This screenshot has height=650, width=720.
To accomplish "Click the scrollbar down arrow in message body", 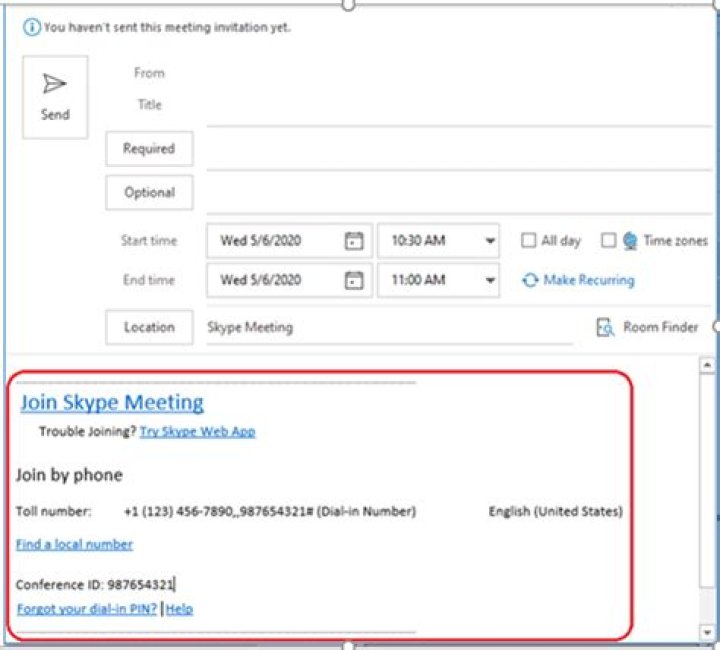I will pyautogui.click(x=707, y=632).
